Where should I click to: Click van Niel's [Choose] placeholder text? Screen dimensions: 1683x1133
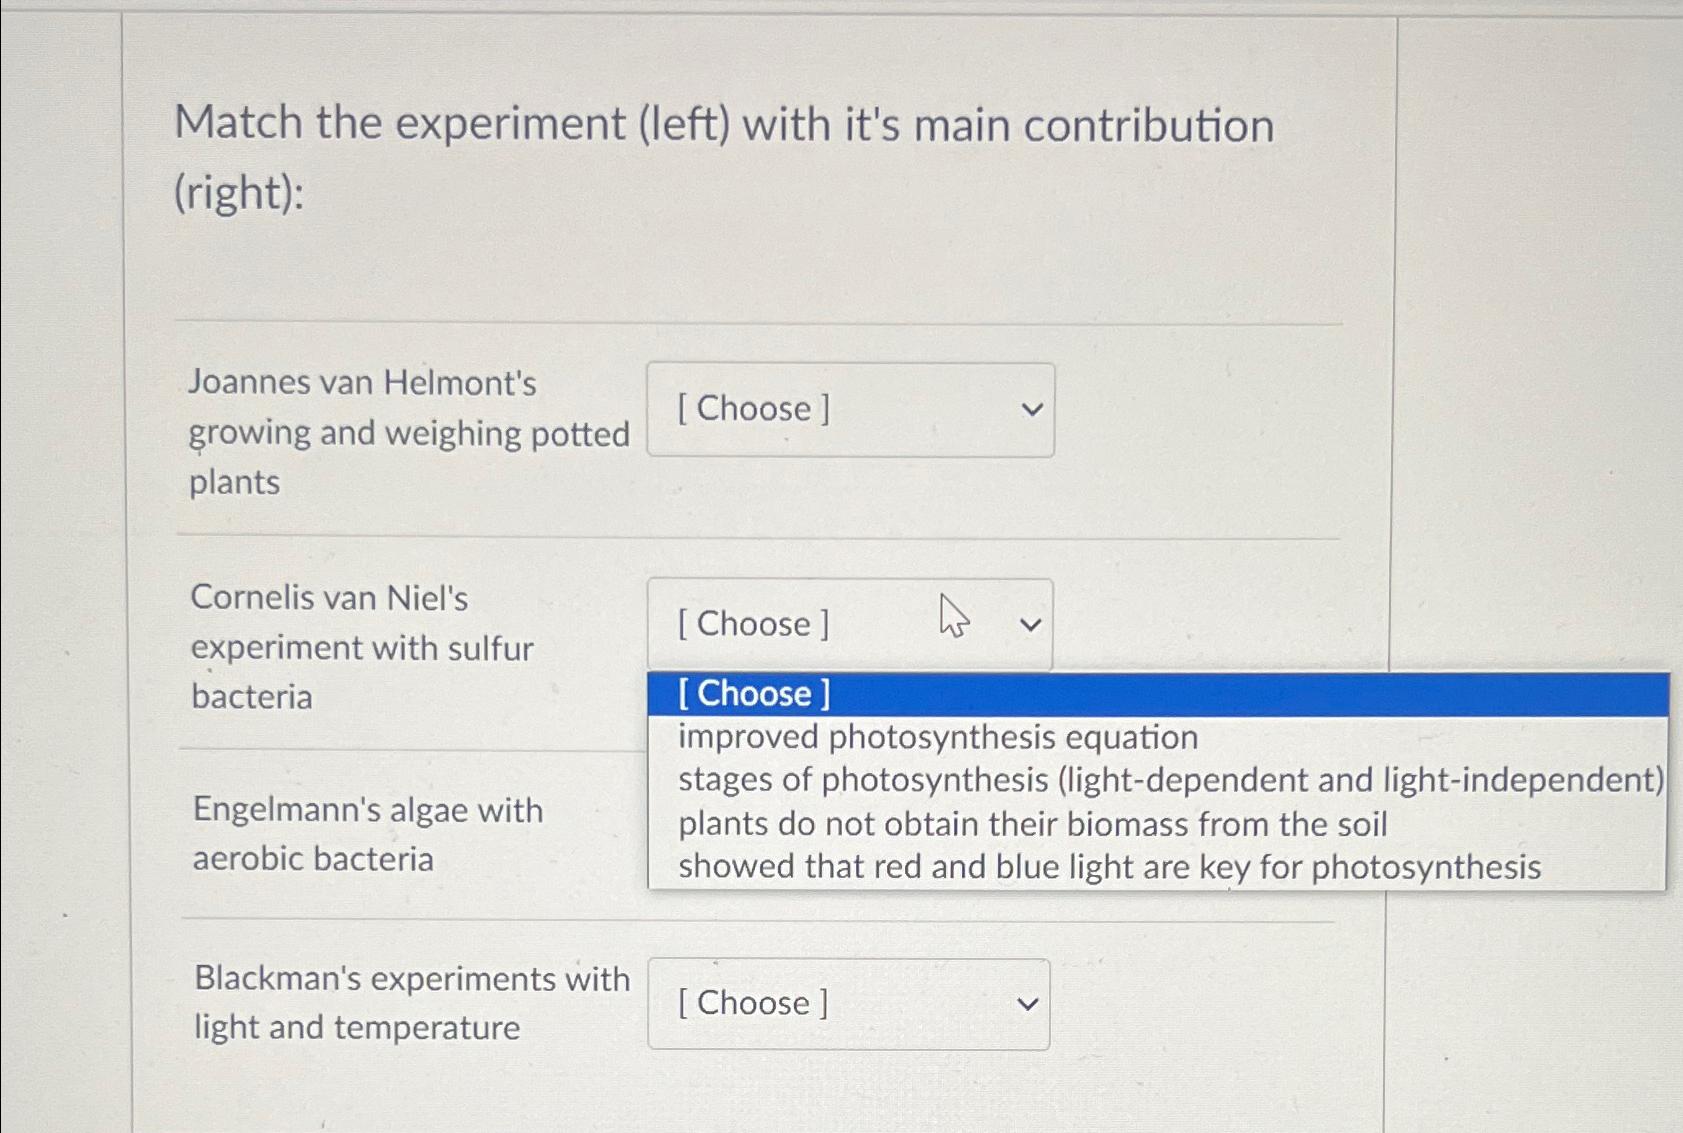pos(753,624)
